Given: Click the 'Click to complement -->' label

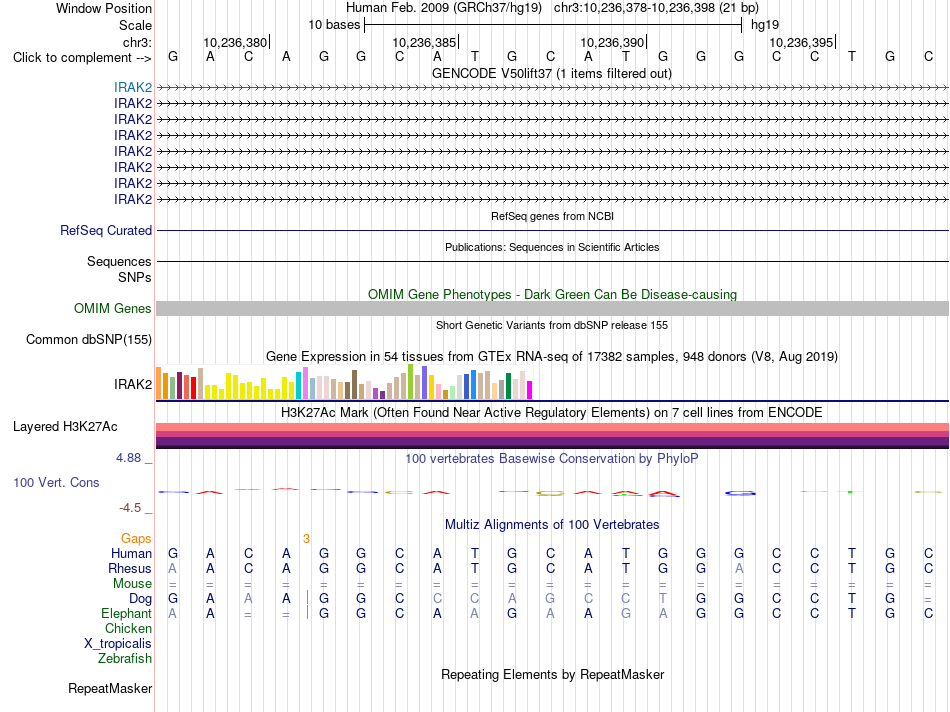Looking at the screenshot, I should point(82,58).
